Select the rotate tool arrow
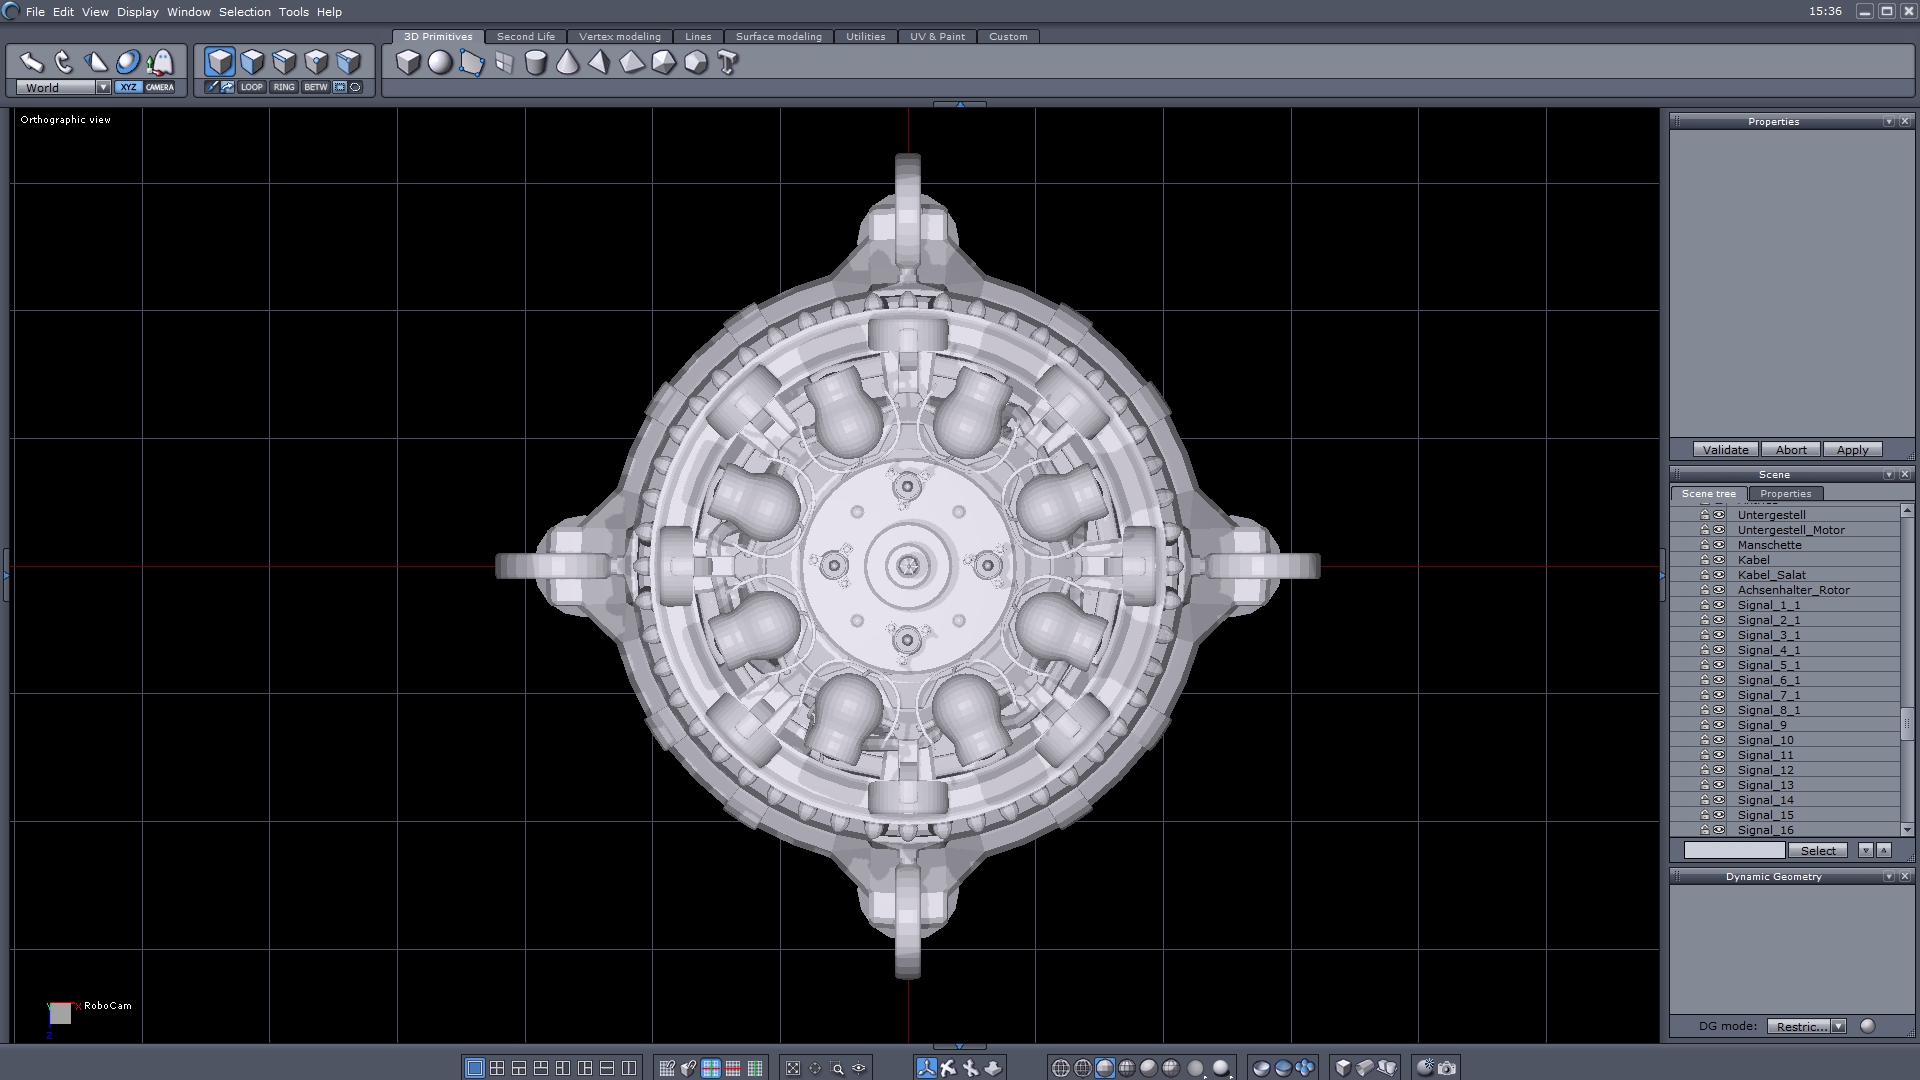This screenshot has height=1080, width=1920. (x=64, y=62)
